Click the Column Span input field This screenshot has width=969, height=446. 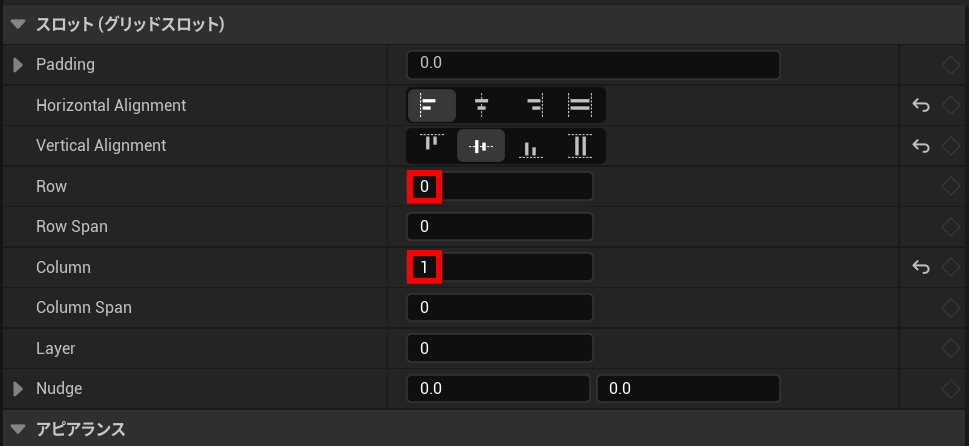[499, 307]
